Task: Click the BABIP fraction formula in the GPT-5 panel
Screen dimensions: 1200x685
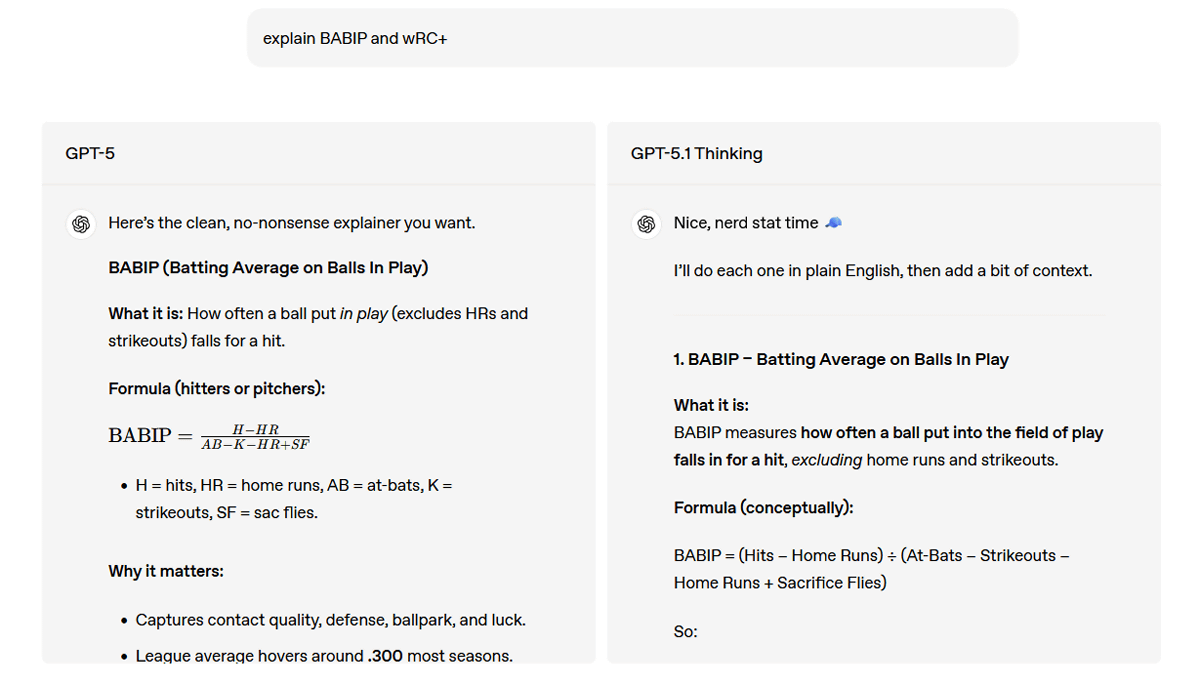Action: click(209, 436)
